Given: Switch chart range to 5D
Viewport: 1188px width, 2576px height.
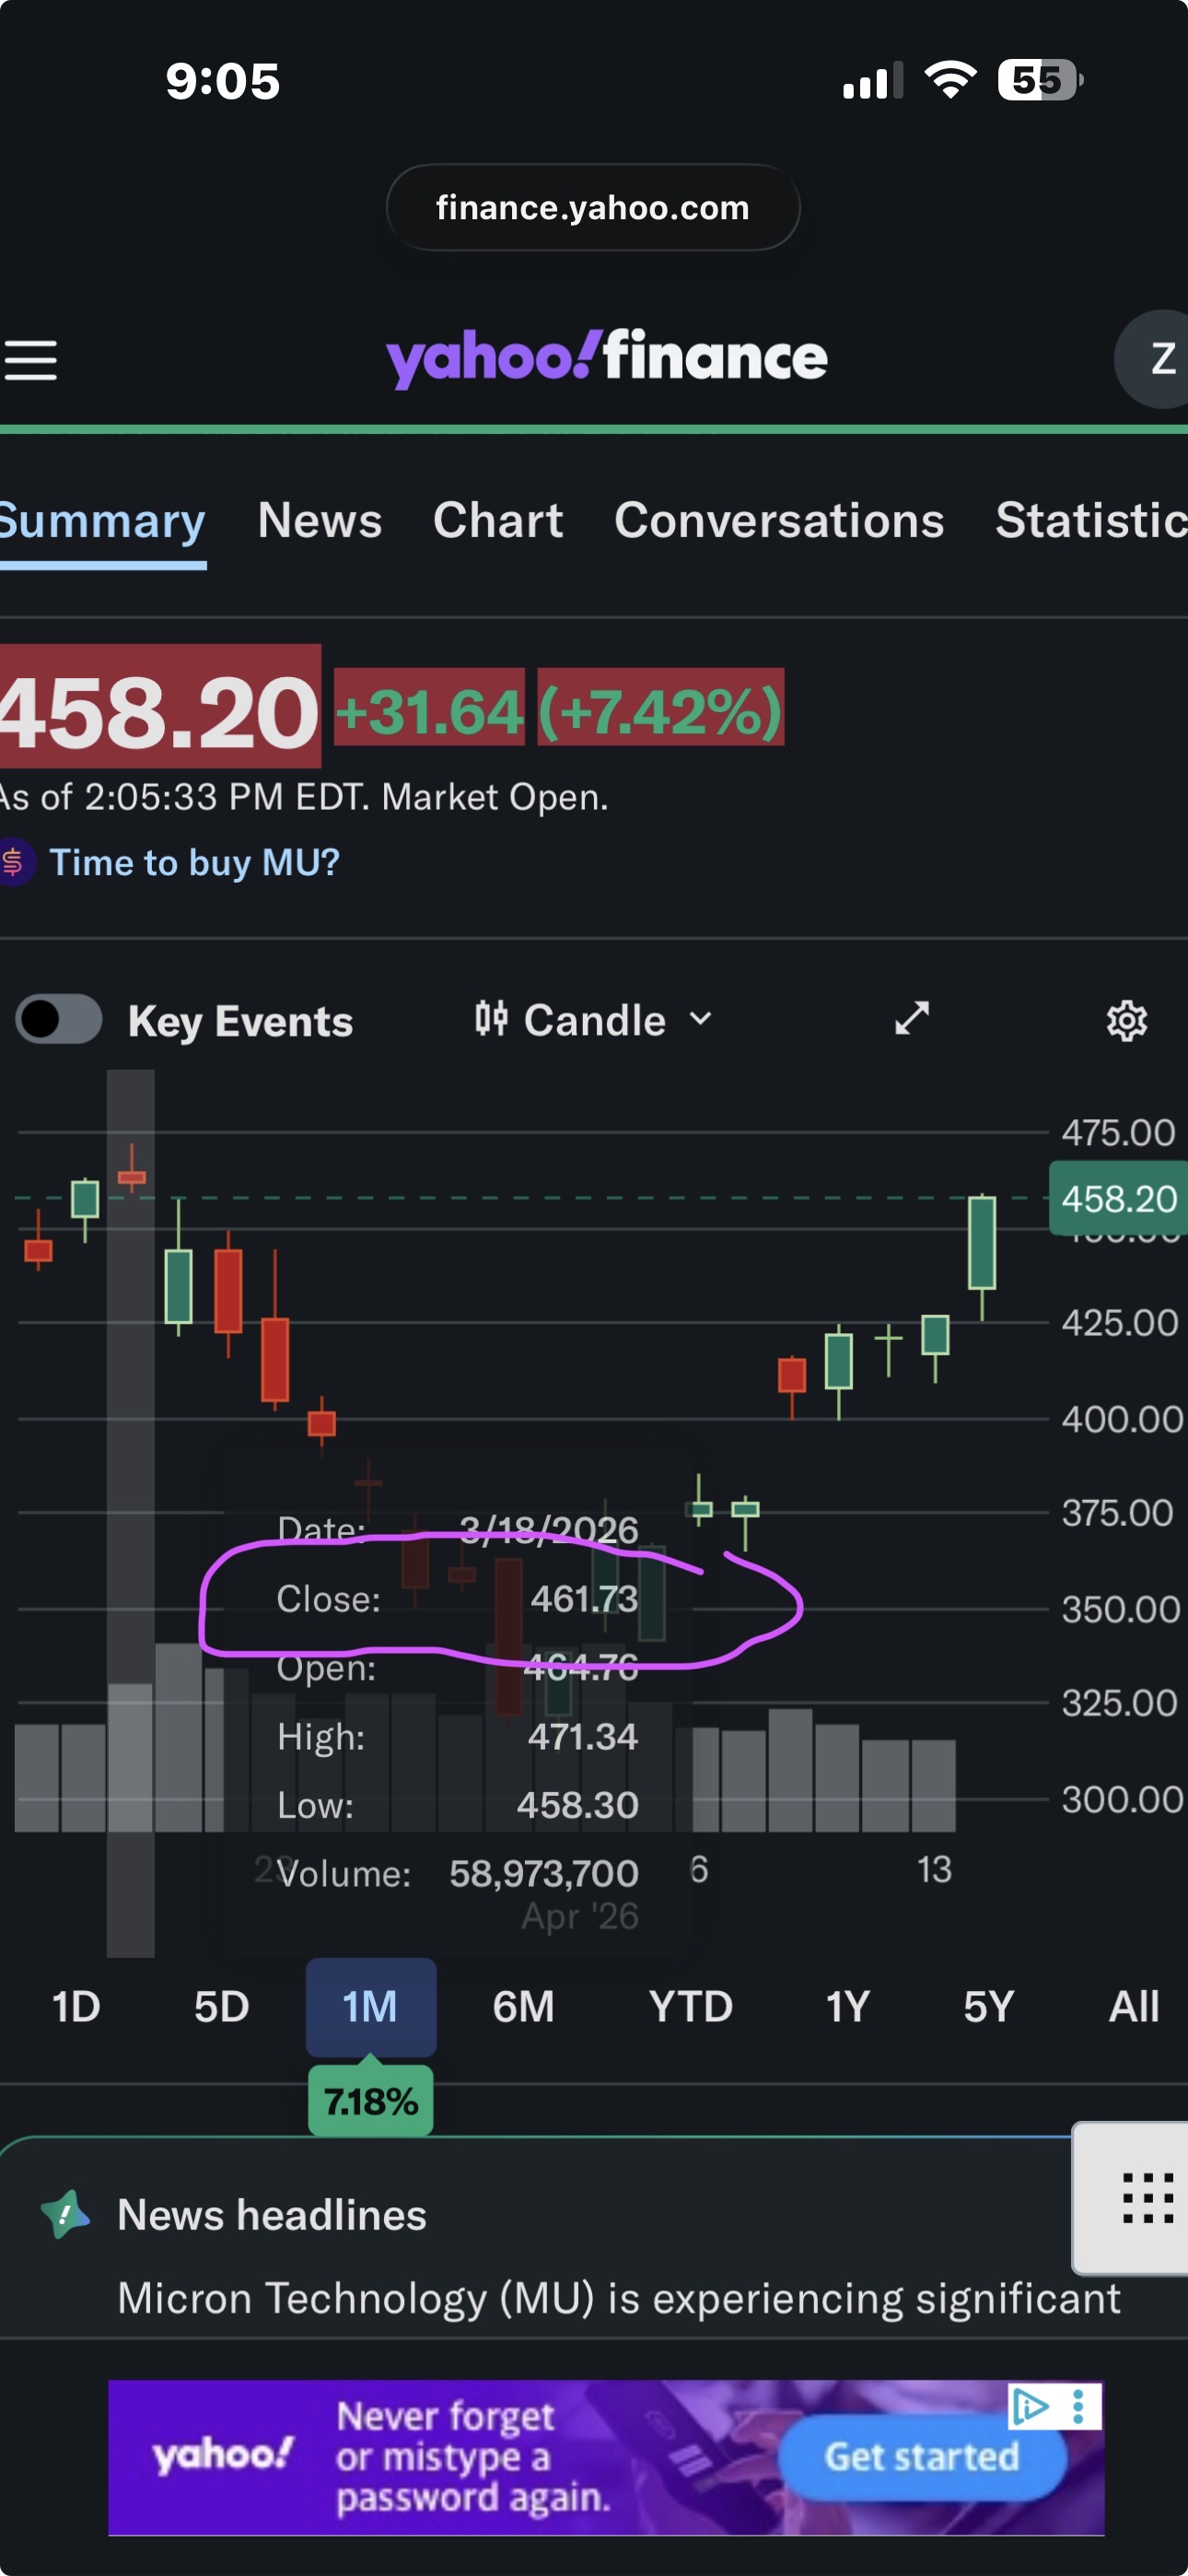Looking at the screenshot, I should click(221, 2006).
